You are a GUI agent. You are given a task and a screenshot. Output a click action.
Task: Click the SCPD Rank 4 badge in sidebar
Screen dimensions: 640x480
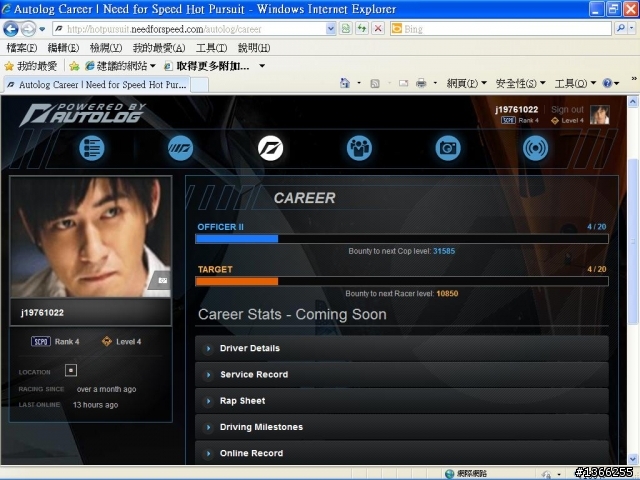[x=55, y=342]
